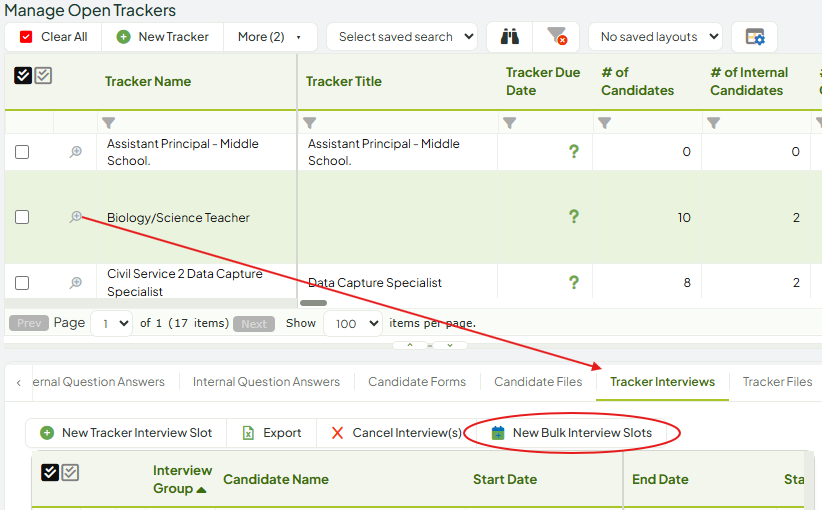This screenshot has height=510, width=822.
Task: Click New Tracker Interview Slot
Action: (126, 432)
